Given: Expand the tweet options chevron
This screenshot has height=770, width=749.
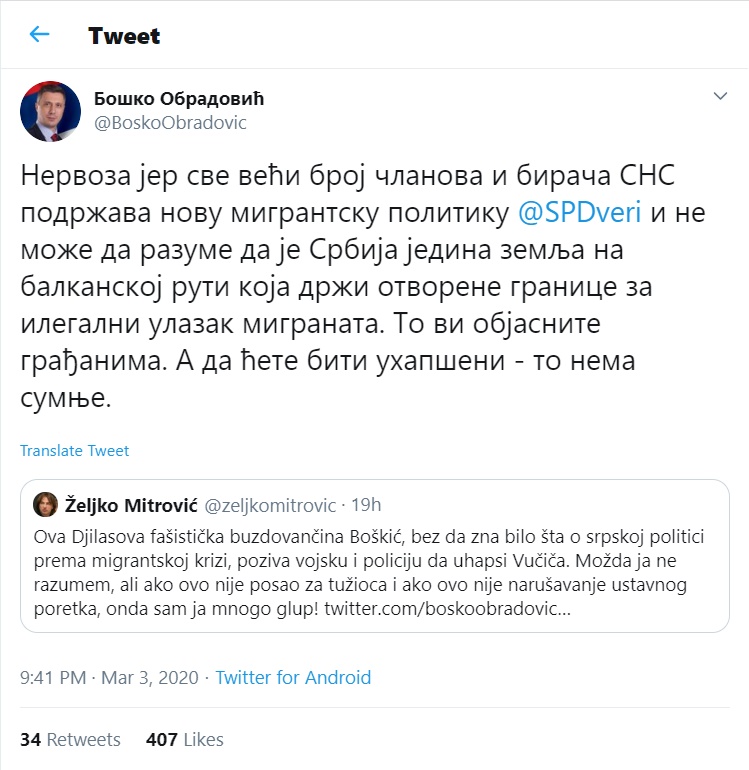Looking at the screenshot, I should (718, 97).
